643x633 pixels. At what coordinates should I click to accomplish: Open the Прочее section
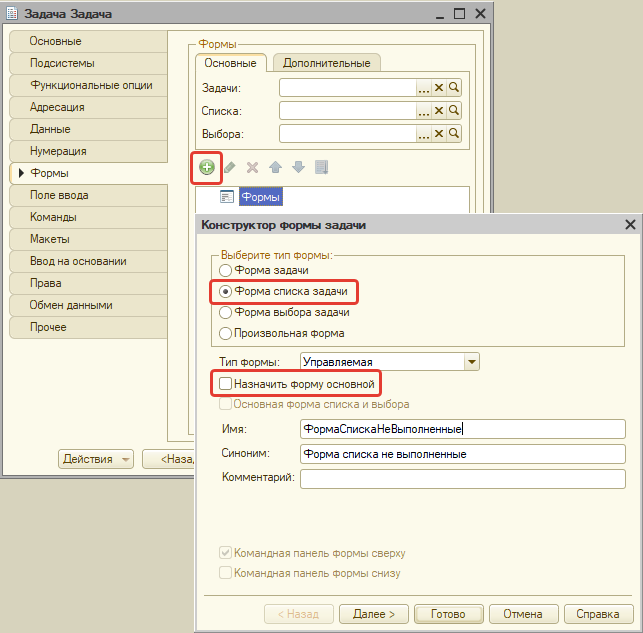pos(88,327)
